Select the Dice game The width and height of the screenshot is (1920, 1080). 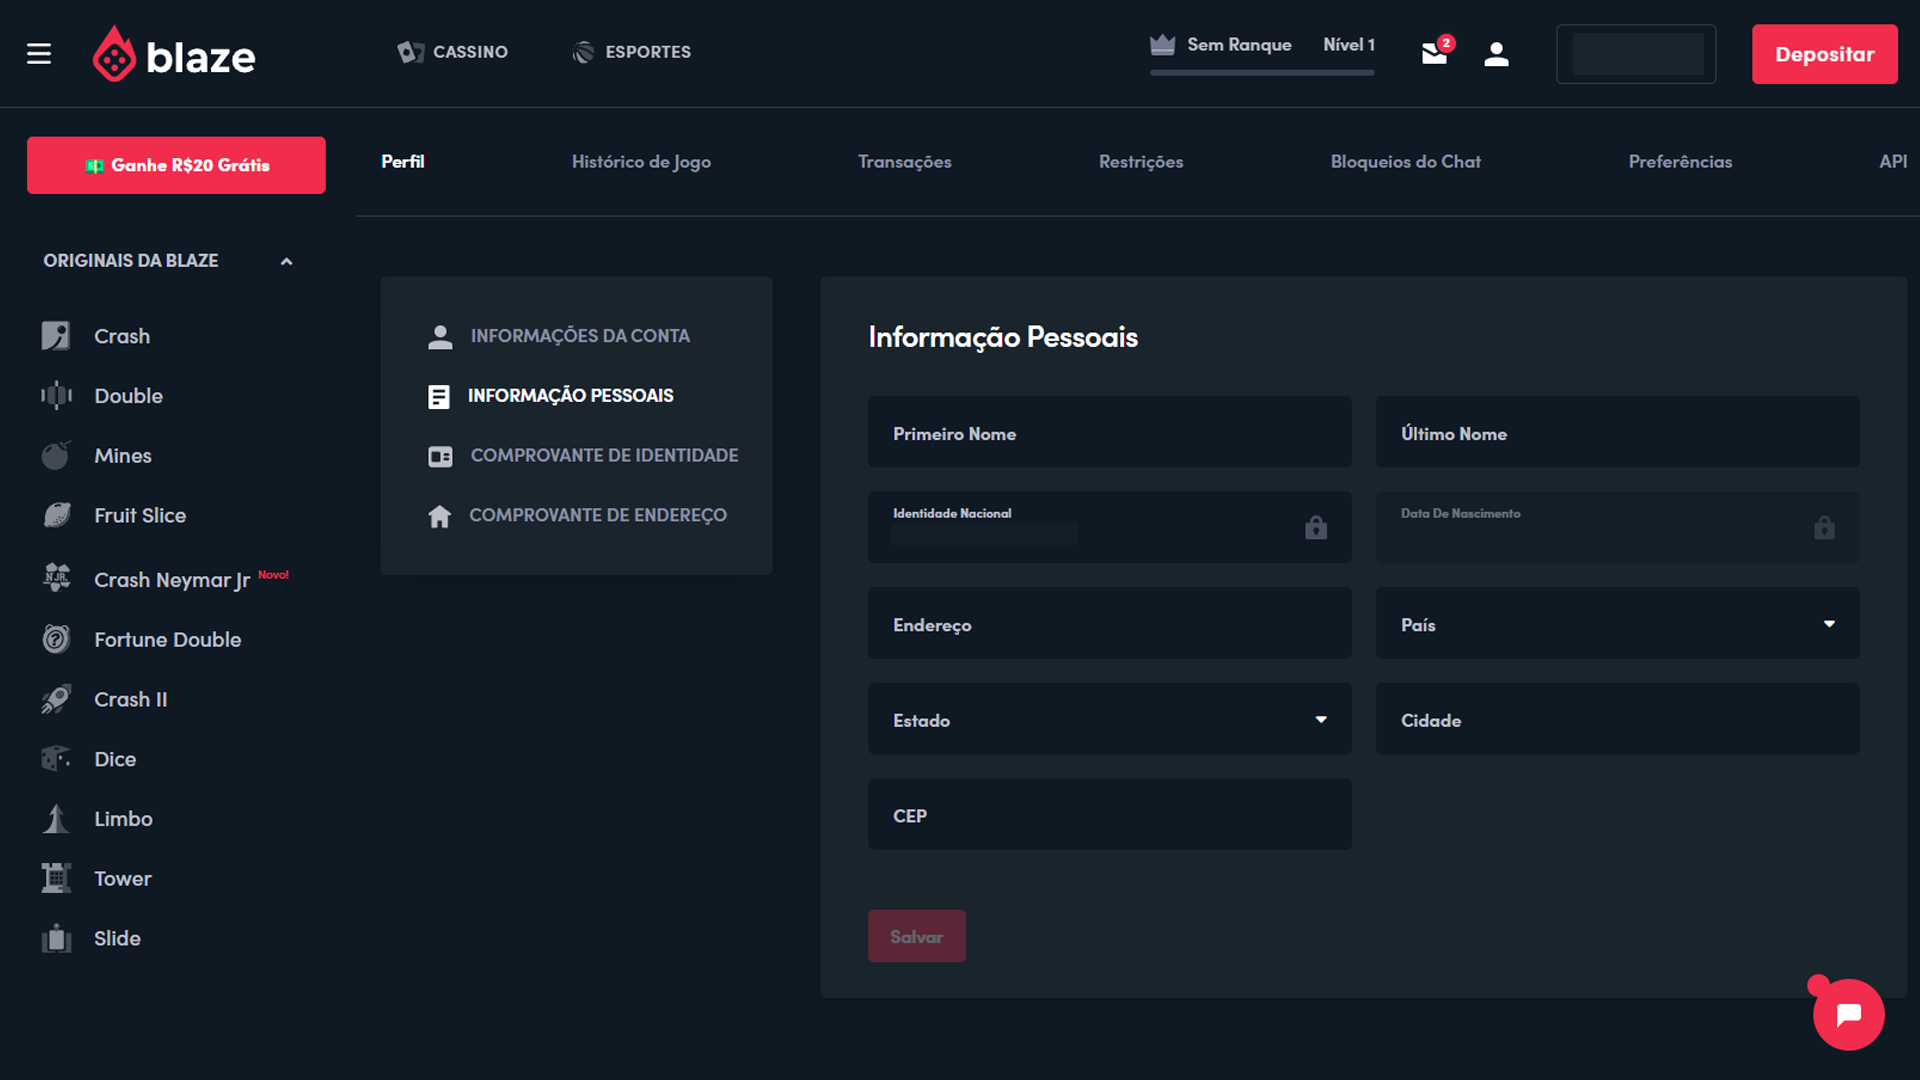(x=114, y=759)
